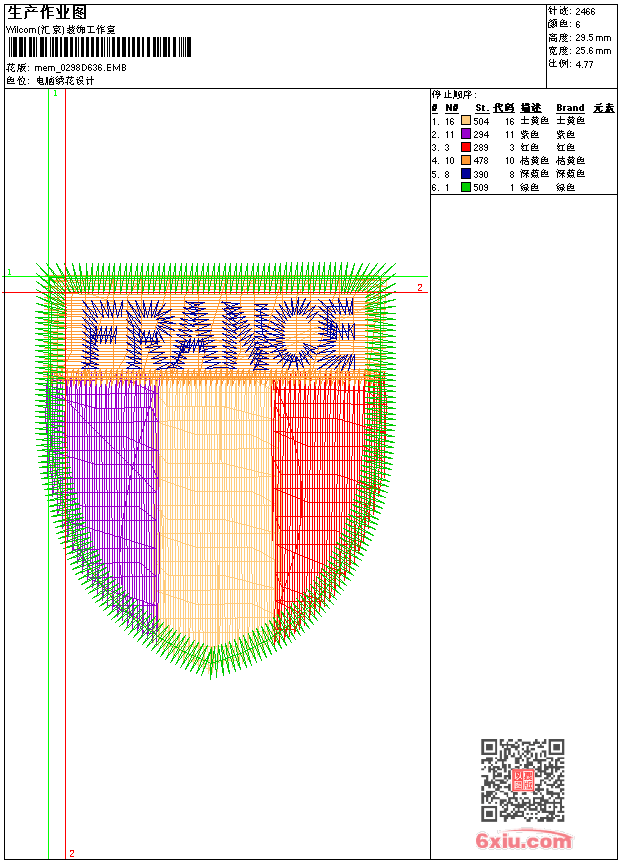Click 紫色 in the 描述 column
Viewport: 620px width, 860px height.
point(529,134)
